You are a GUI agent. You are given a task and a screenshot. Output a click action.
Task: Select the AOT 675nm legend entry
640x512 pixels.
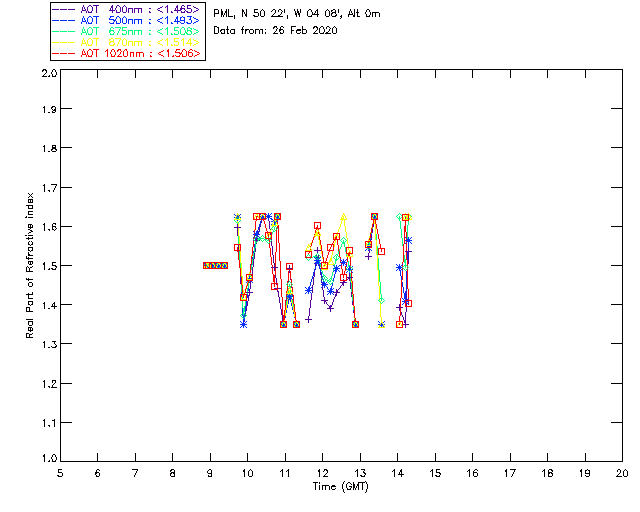pos(127,31)
